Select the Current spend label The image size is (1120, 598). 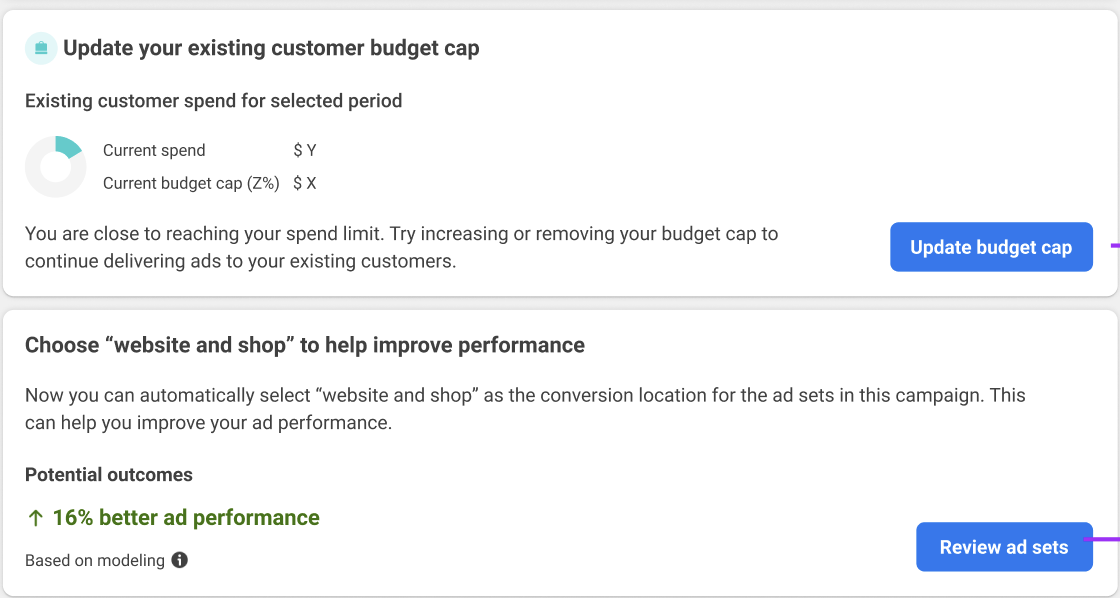pyautogui.click(x=154, y=151)
